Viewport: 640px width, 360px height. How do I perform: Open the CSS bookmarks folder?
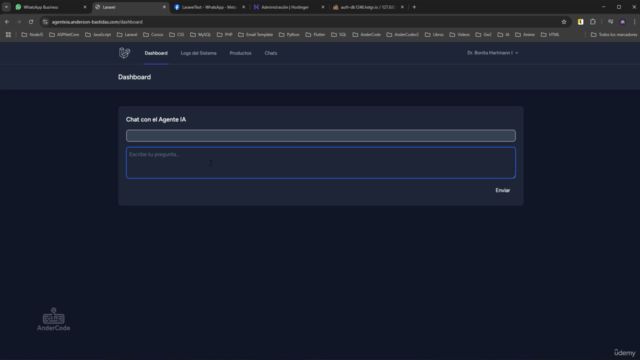(x=177, y=35)
